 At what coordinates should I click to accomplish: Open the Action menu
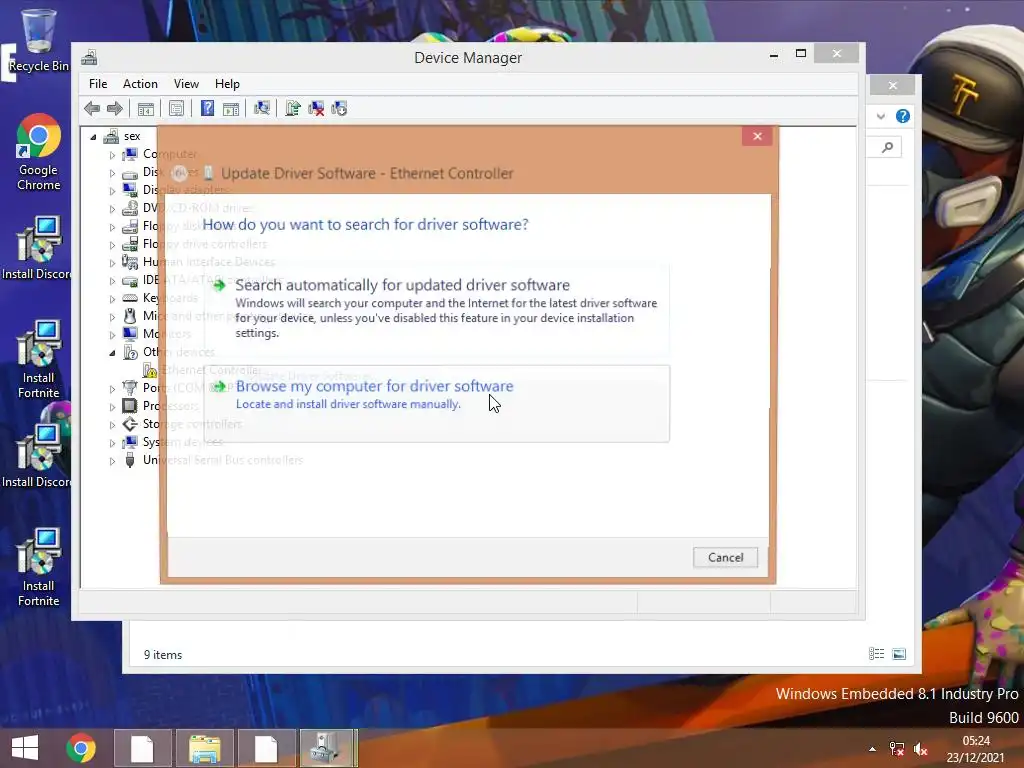(x=140, y=84)
